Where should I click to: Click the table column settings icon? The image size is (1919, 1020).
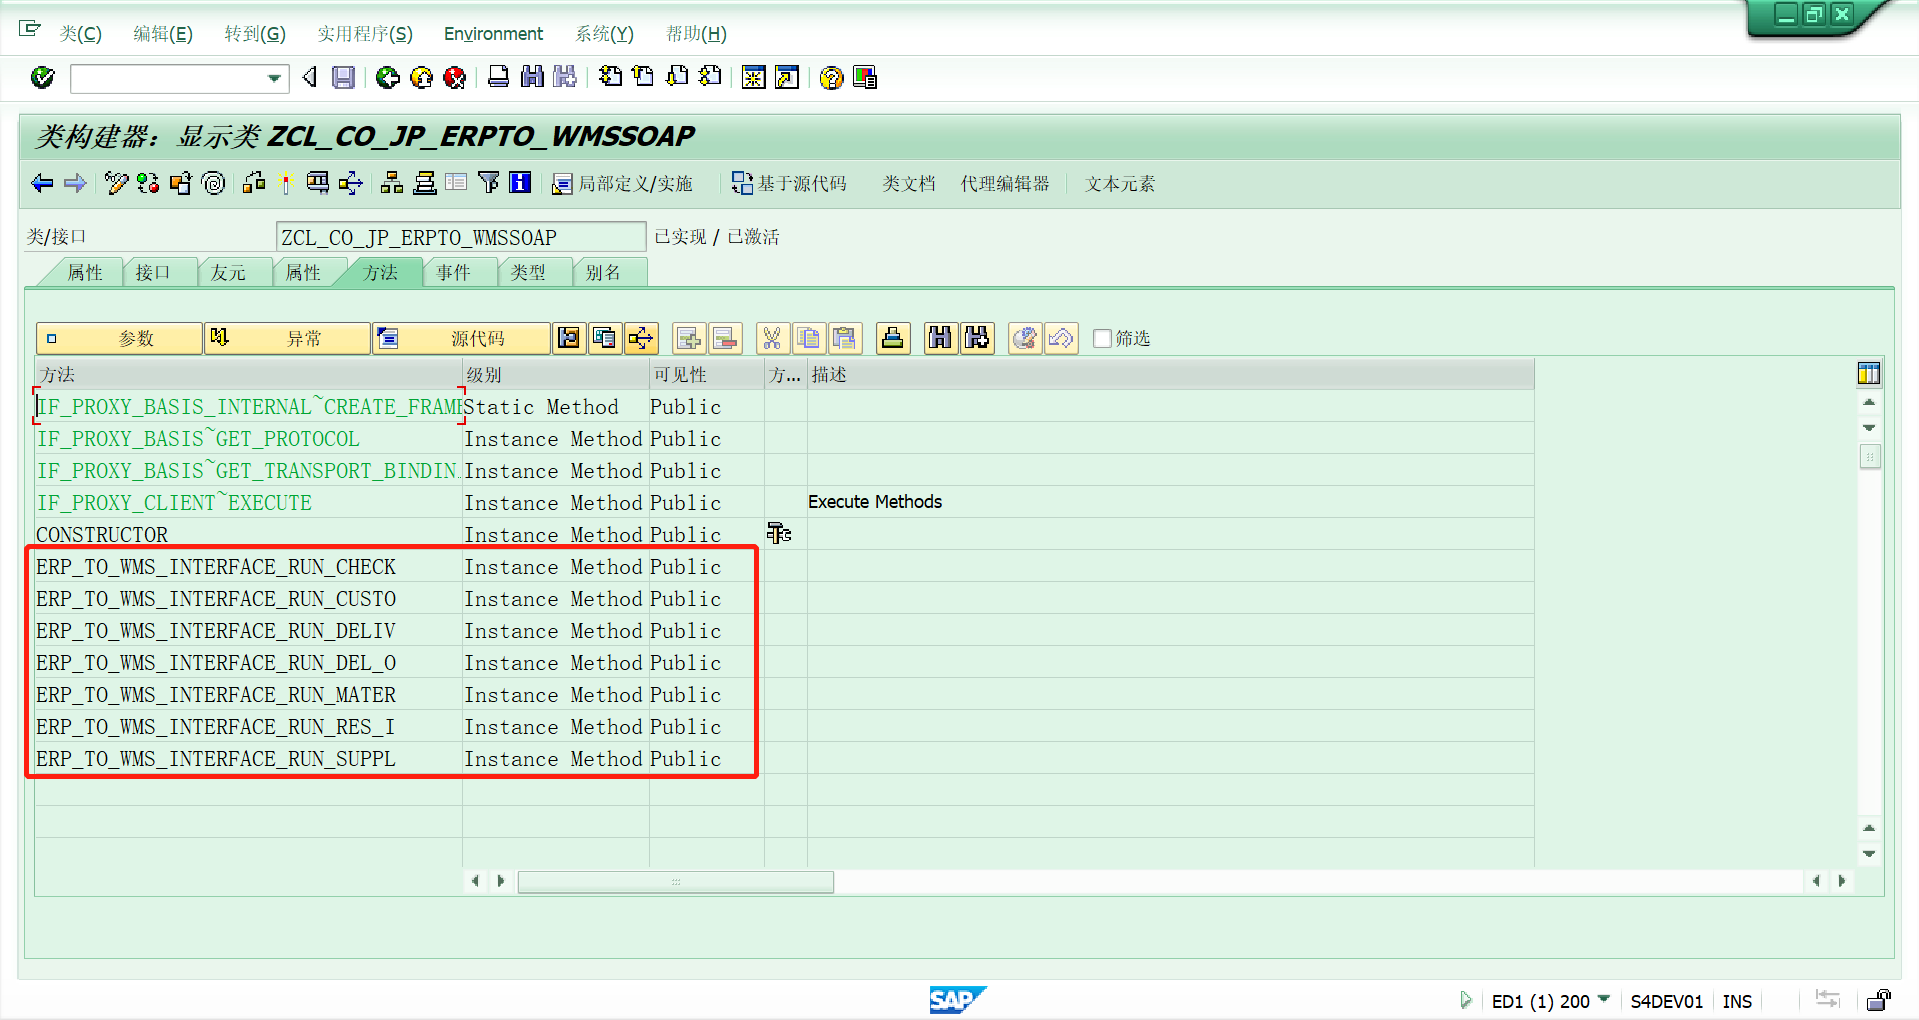point(1868,374)
